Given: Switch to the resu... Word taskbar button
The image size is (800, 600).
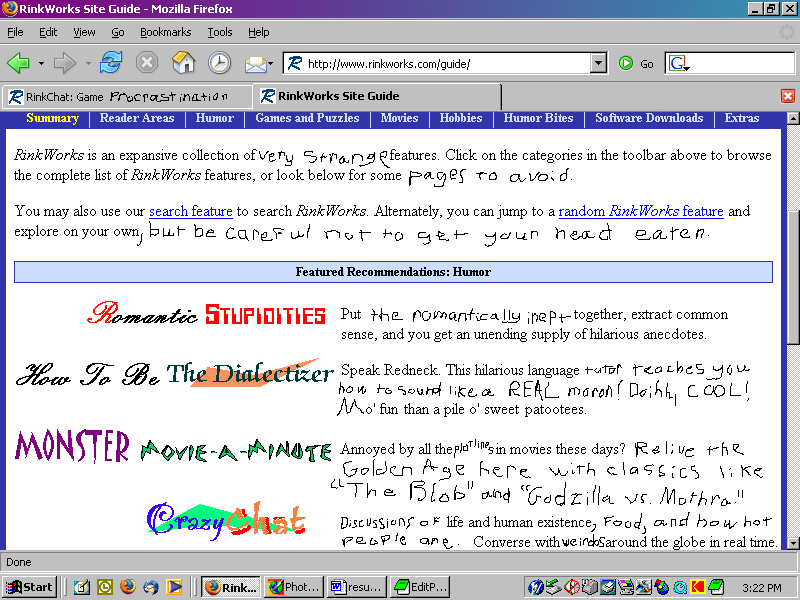Looking at the screenshot, I should point(357,587).
